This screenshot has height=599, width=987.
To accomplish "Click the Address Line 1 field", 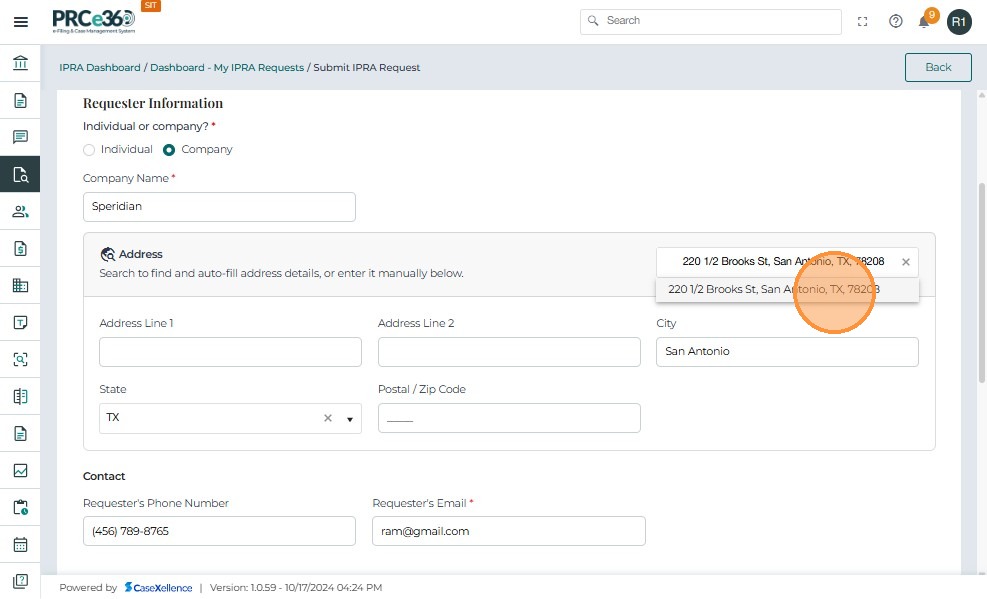I will point(230,352).
